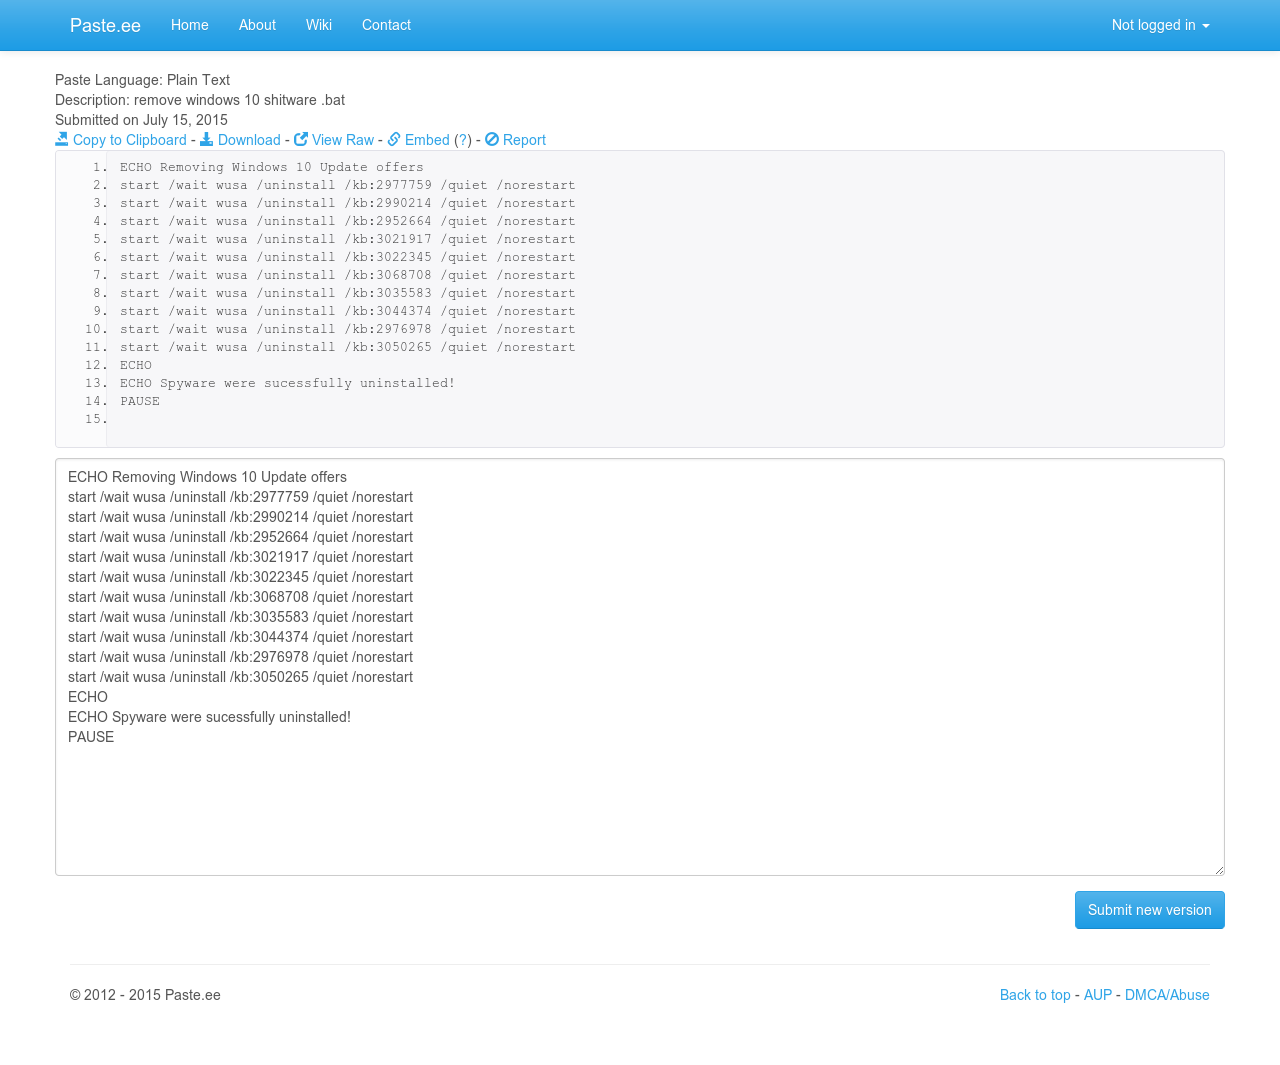Click the question mark embed help link
Image resolution: width=1280 pixels, height=1065 pixels.
[463, 140]
